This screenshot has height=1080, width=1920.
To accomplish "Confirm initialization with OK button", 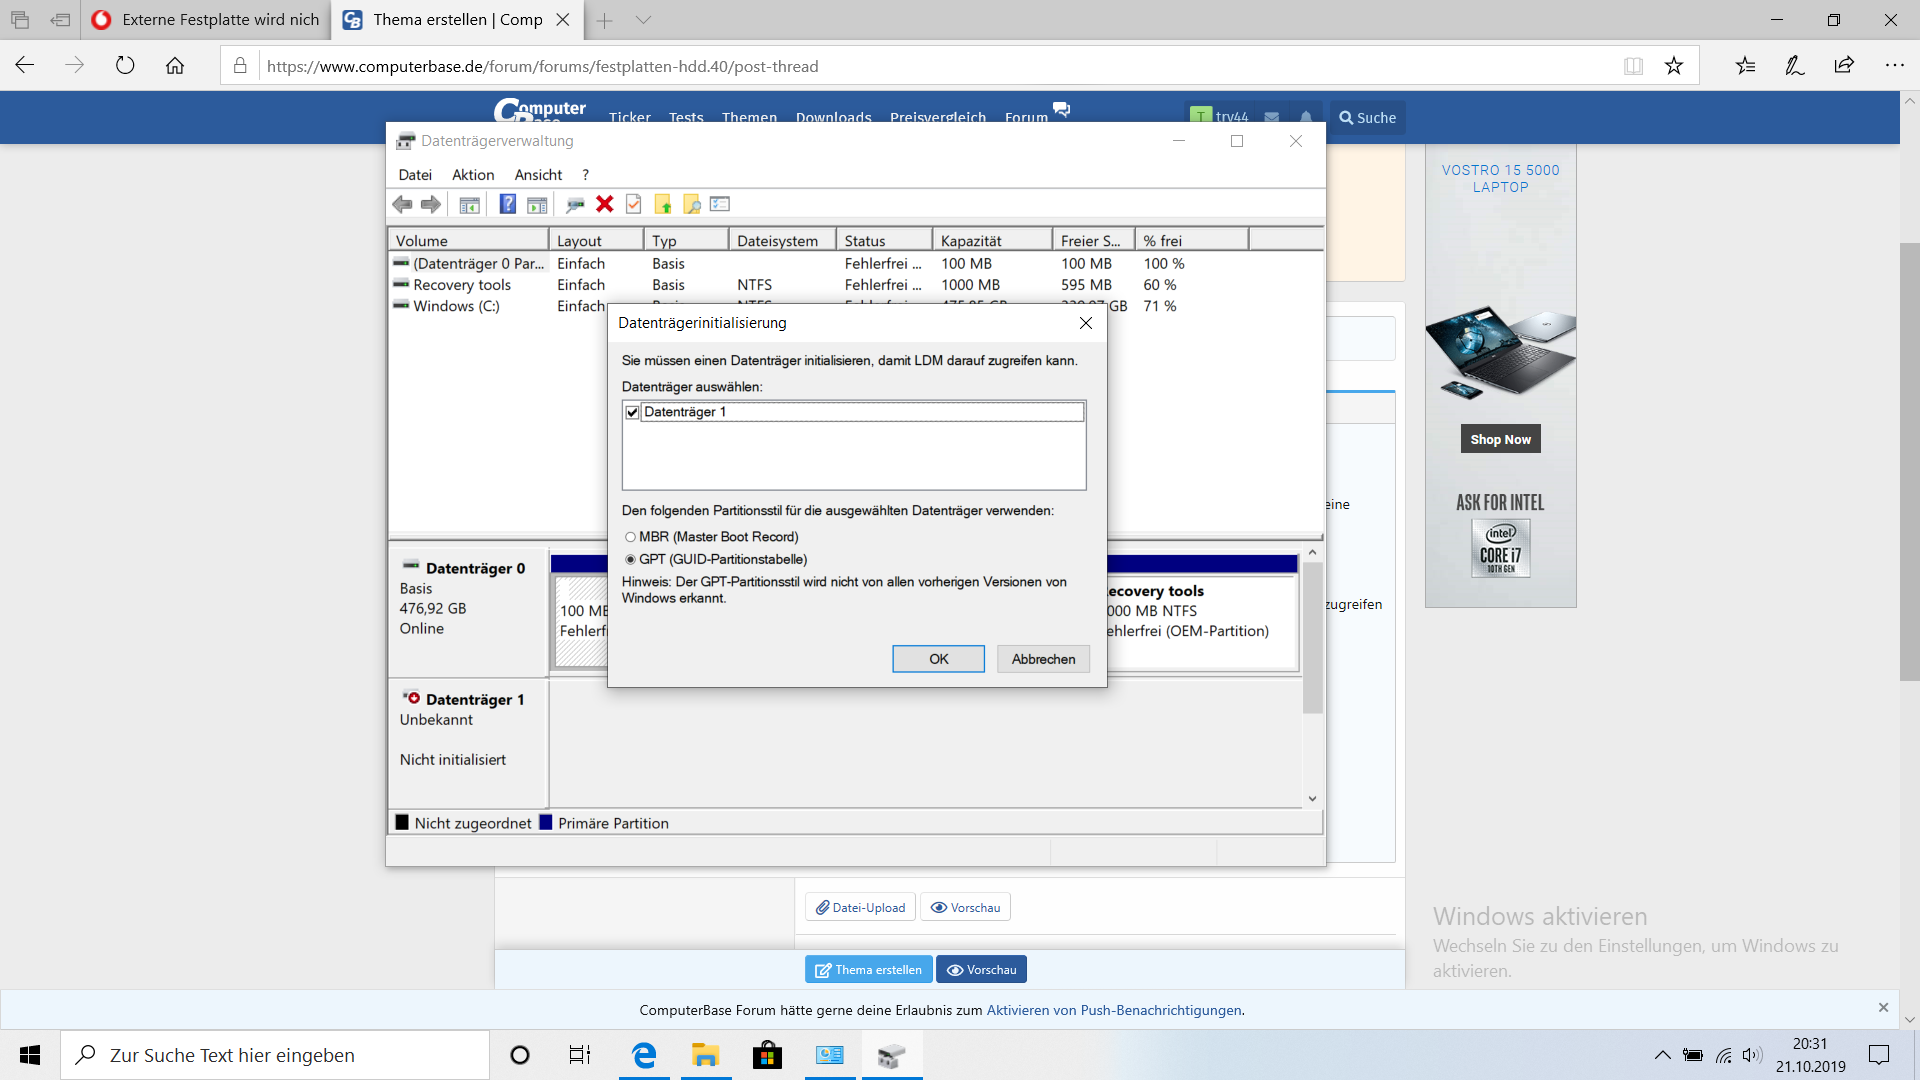I will point(938,659).
